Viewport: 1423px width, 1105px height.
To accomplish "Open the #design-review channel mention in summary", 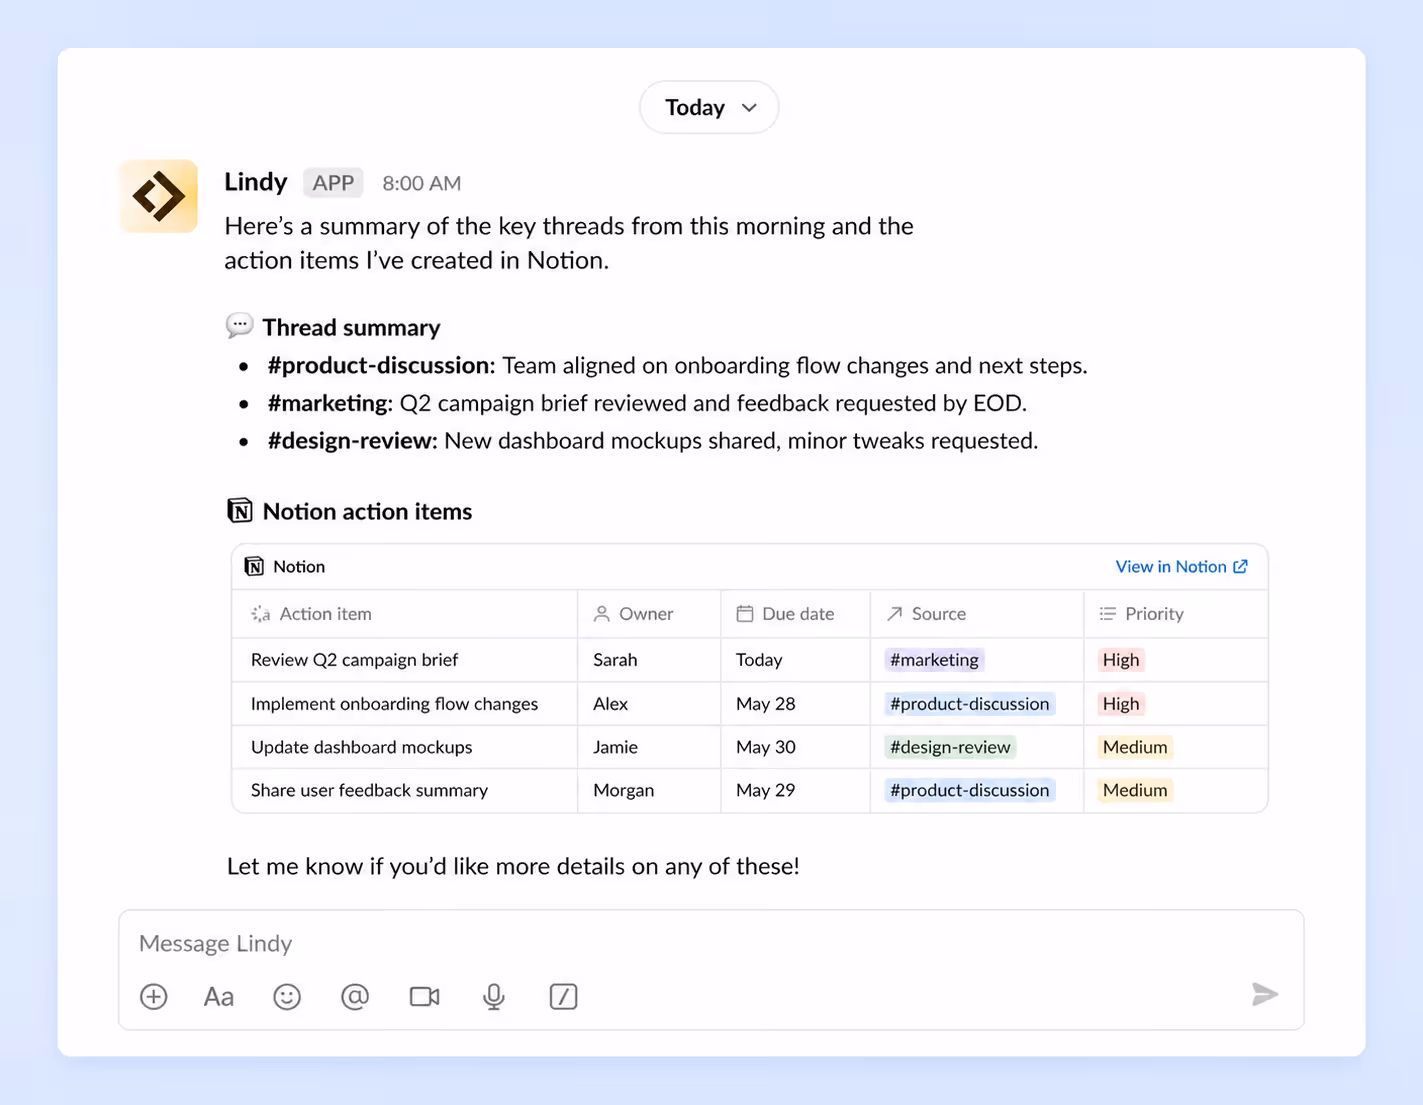I will 352,441.
